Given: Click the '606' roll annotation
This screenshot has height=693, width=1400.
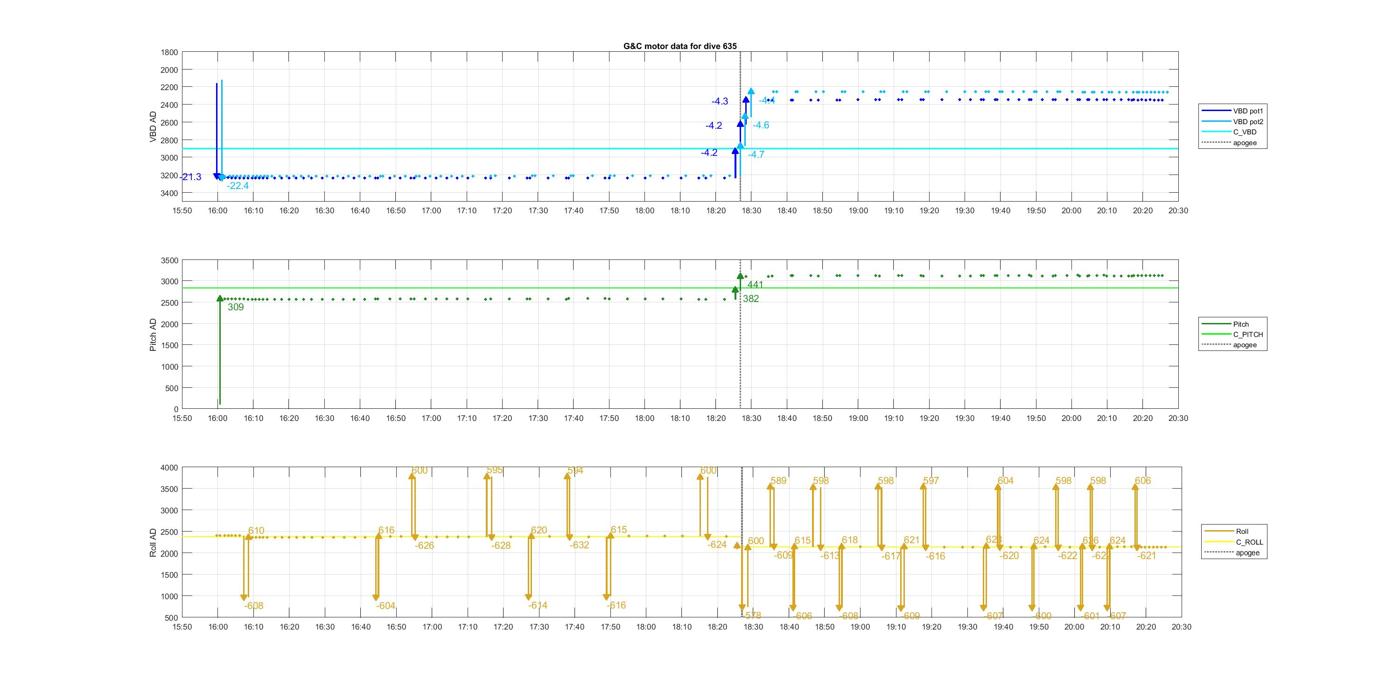Looking at the screenshot, I should coord(1143,481).
